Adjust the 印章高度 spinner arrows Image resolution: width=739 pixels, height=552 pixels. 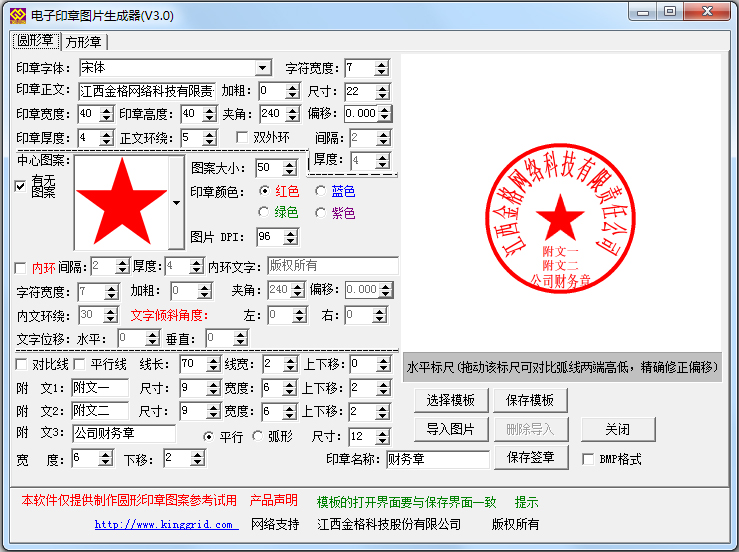tap(210, 114)
